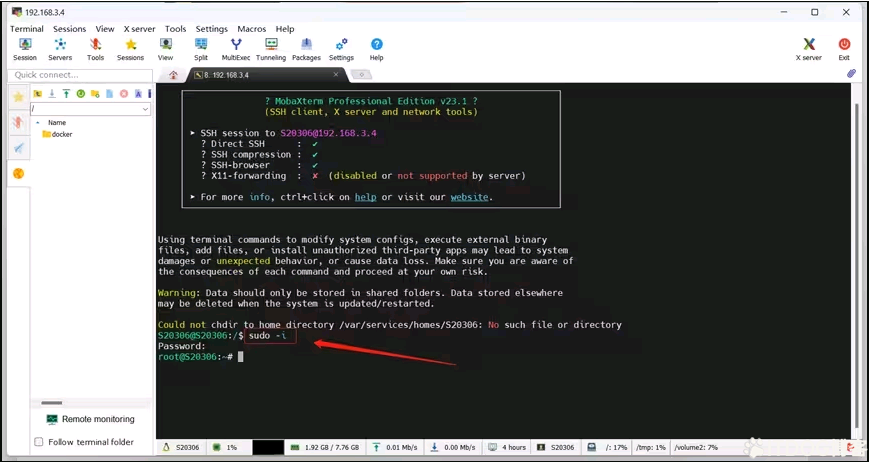This screenshot has height=462, width=870.
Task: Open the Sftp orange globe sidebar tab
Action: [x=18, y=174]
